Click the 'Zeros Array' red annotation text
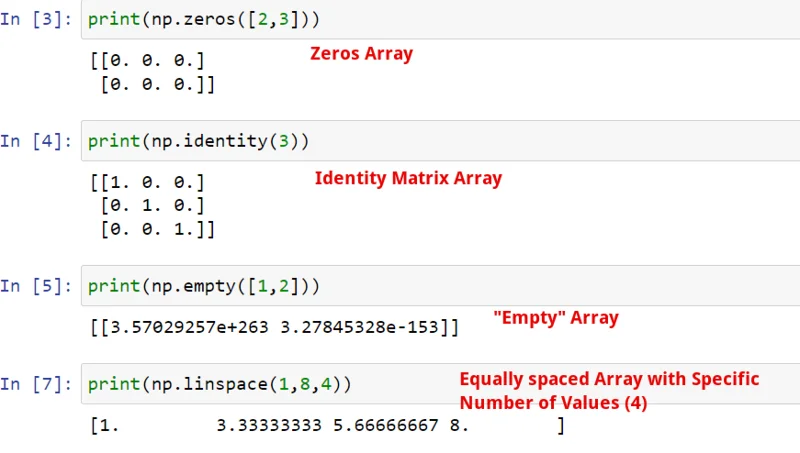 361,54
